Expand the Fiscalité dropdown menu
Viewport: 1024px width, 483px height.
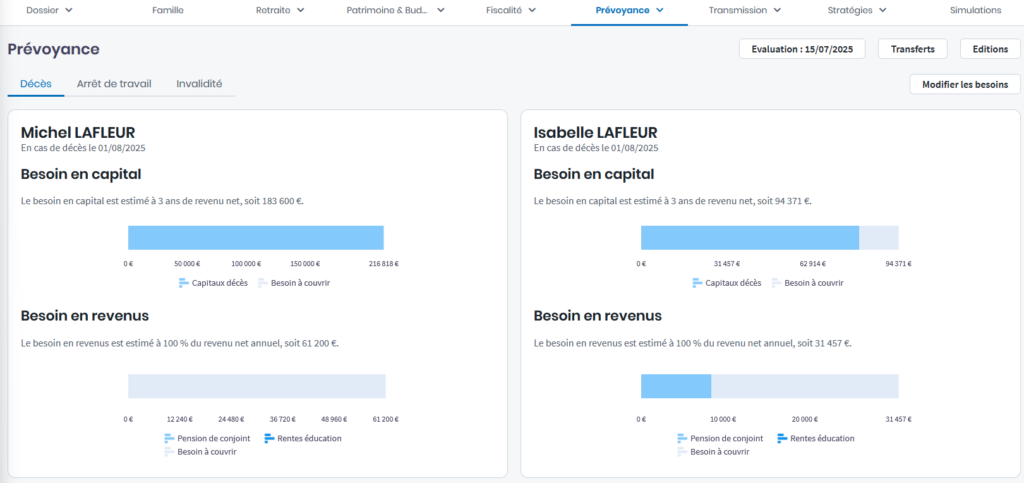[x=532, y=10]
